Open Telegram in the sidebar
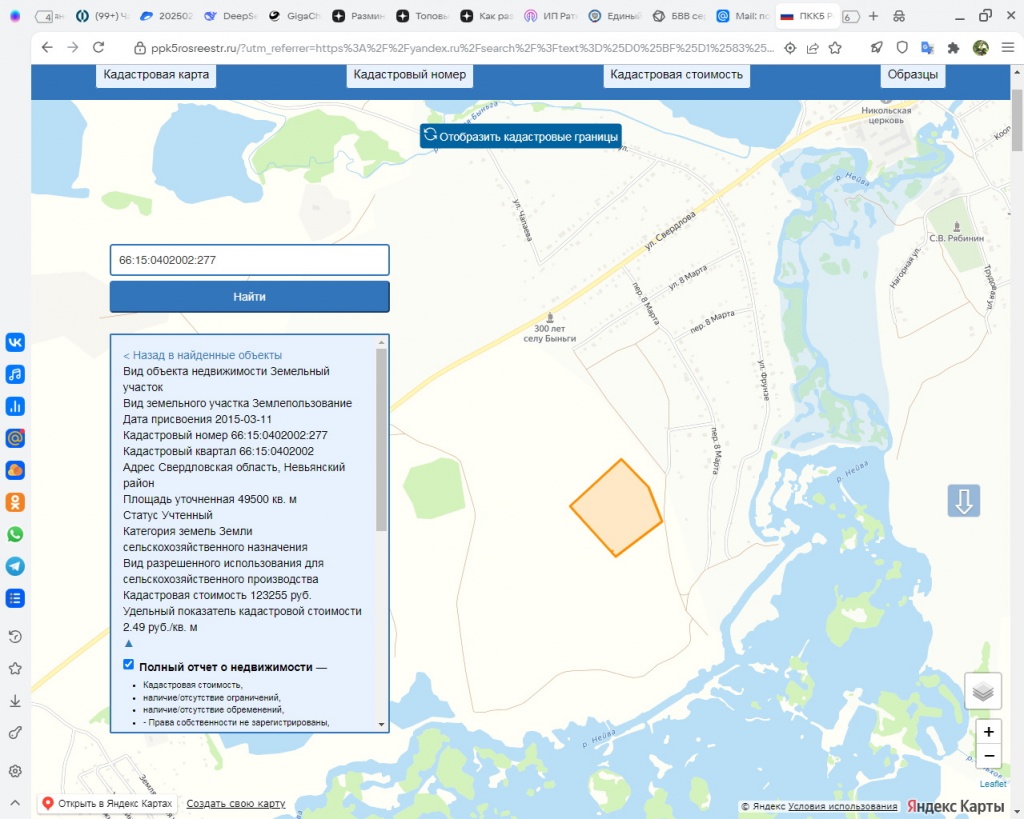1024x819 pixels. (15, 566)
